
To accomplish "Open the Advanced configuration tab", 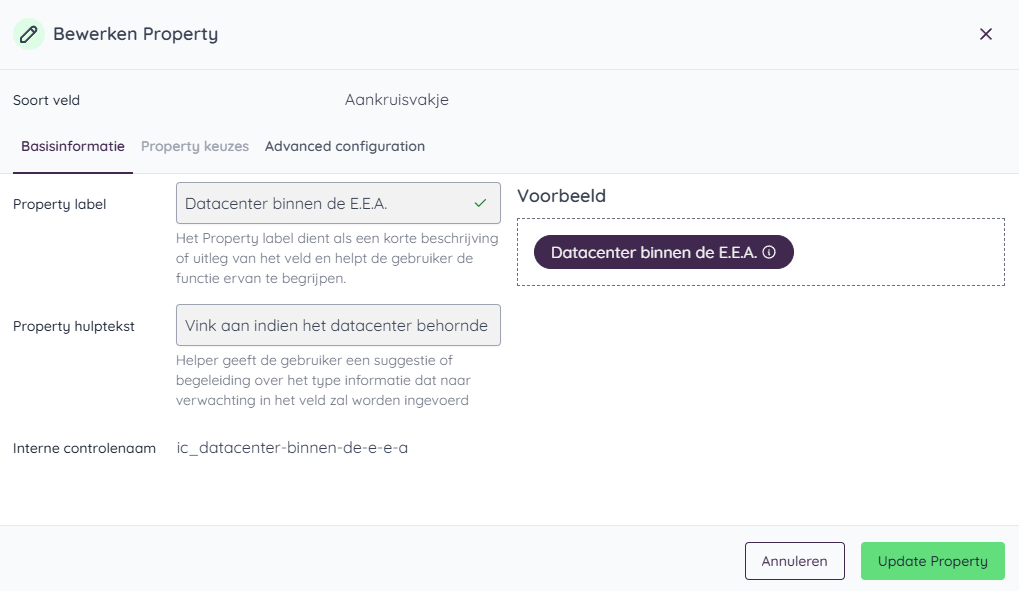I will (x=344, y=146).
